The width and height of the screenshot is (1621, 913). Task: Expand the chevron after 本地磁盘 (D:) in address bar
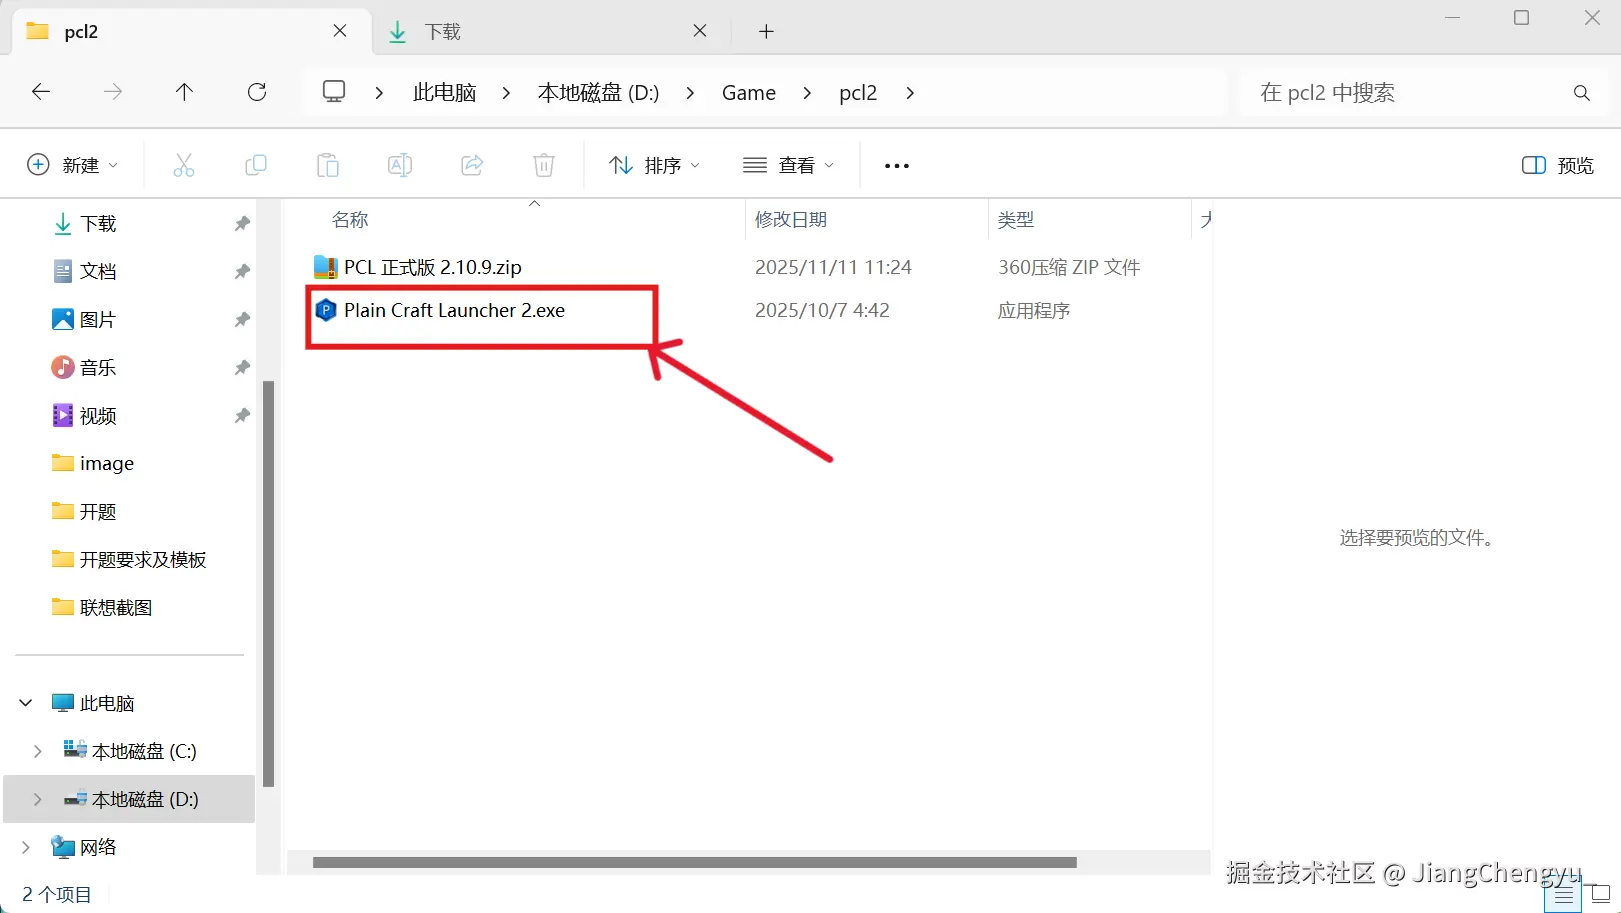[690, 93]
